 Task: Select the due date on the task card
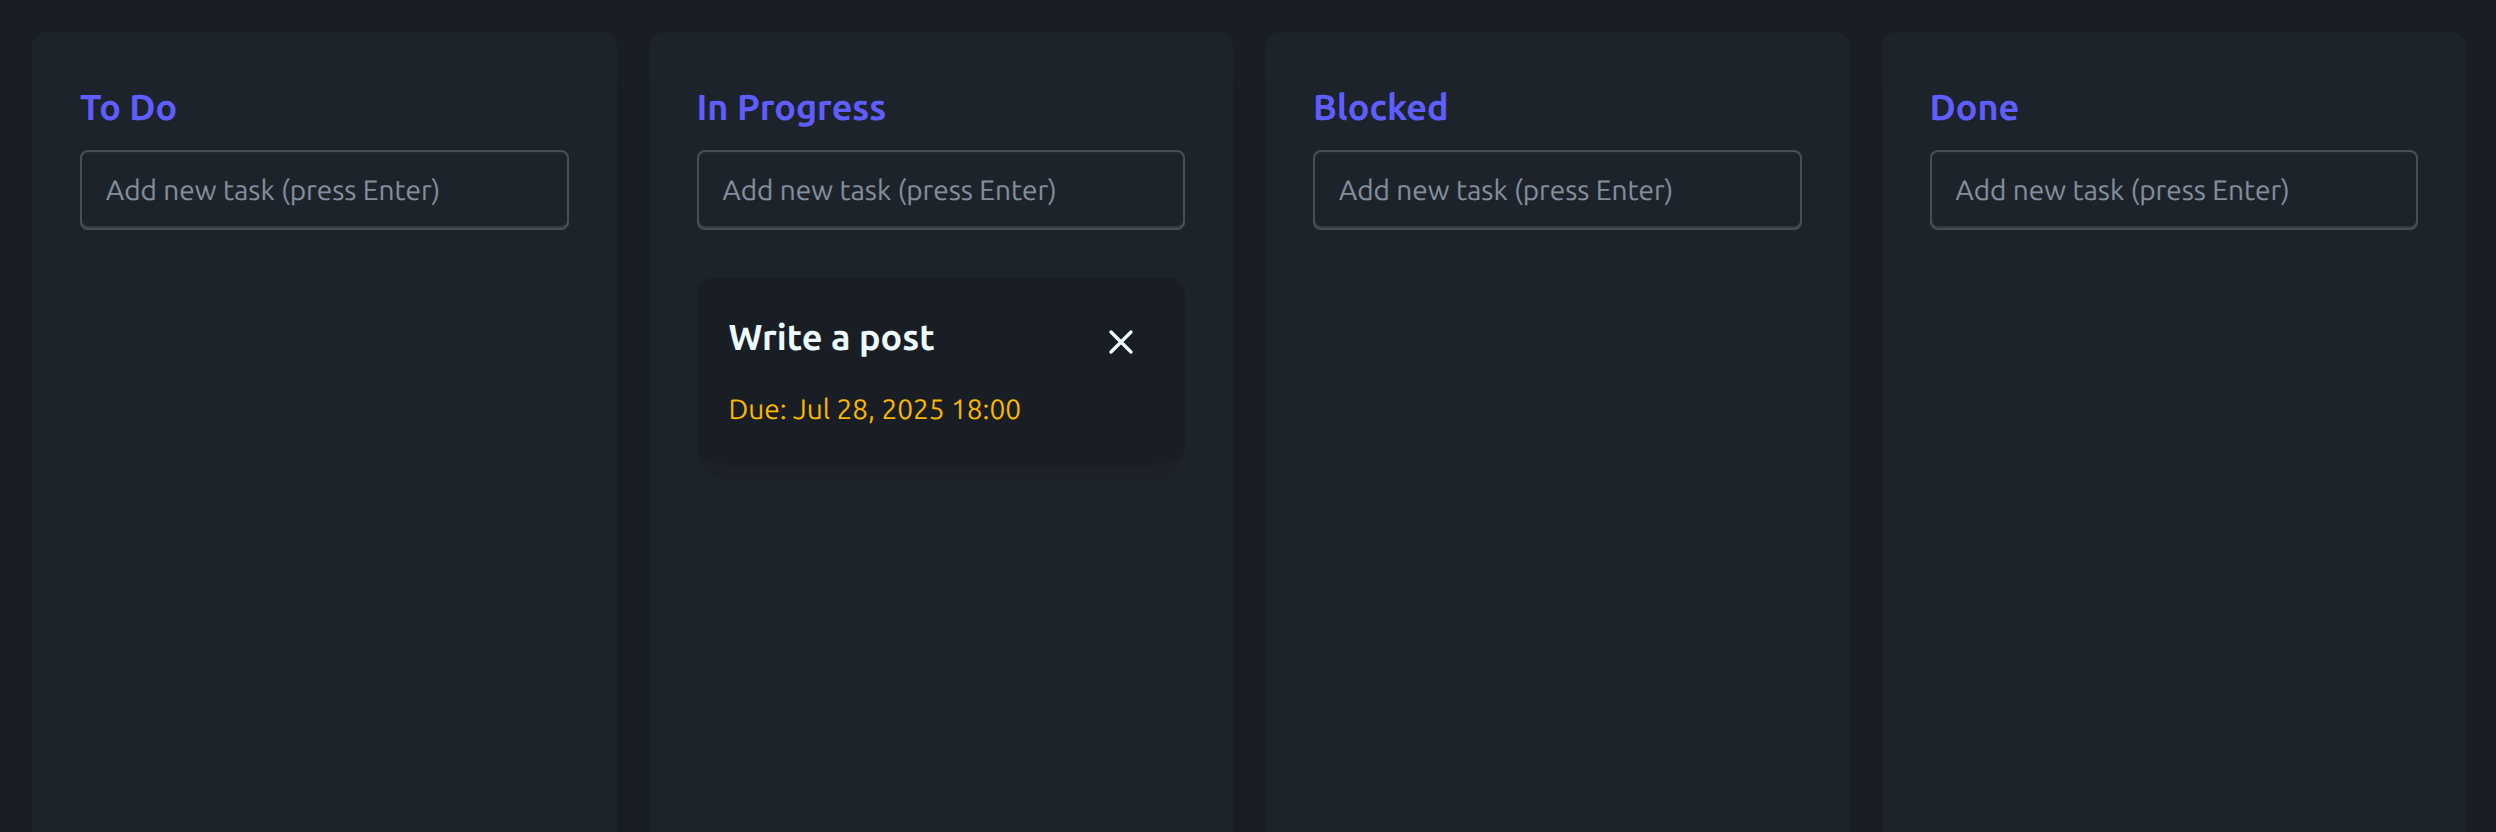tap(876, 409)
